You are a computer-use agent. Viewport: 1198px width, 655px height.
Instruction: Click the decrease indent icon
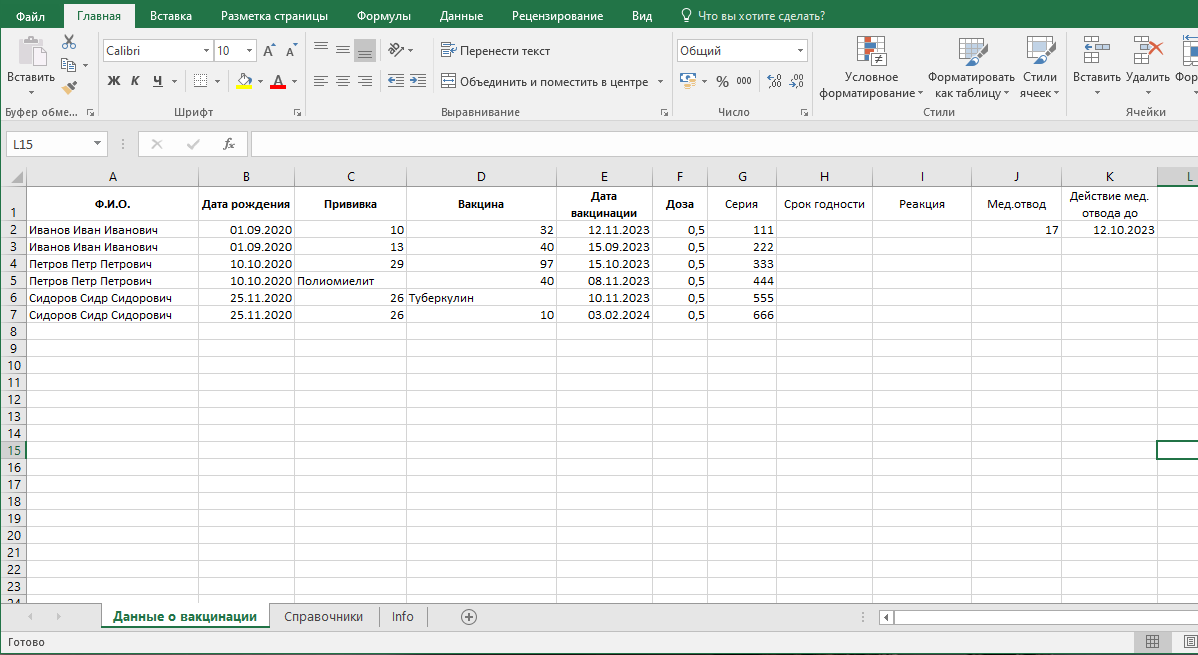(x=396, y=81)
